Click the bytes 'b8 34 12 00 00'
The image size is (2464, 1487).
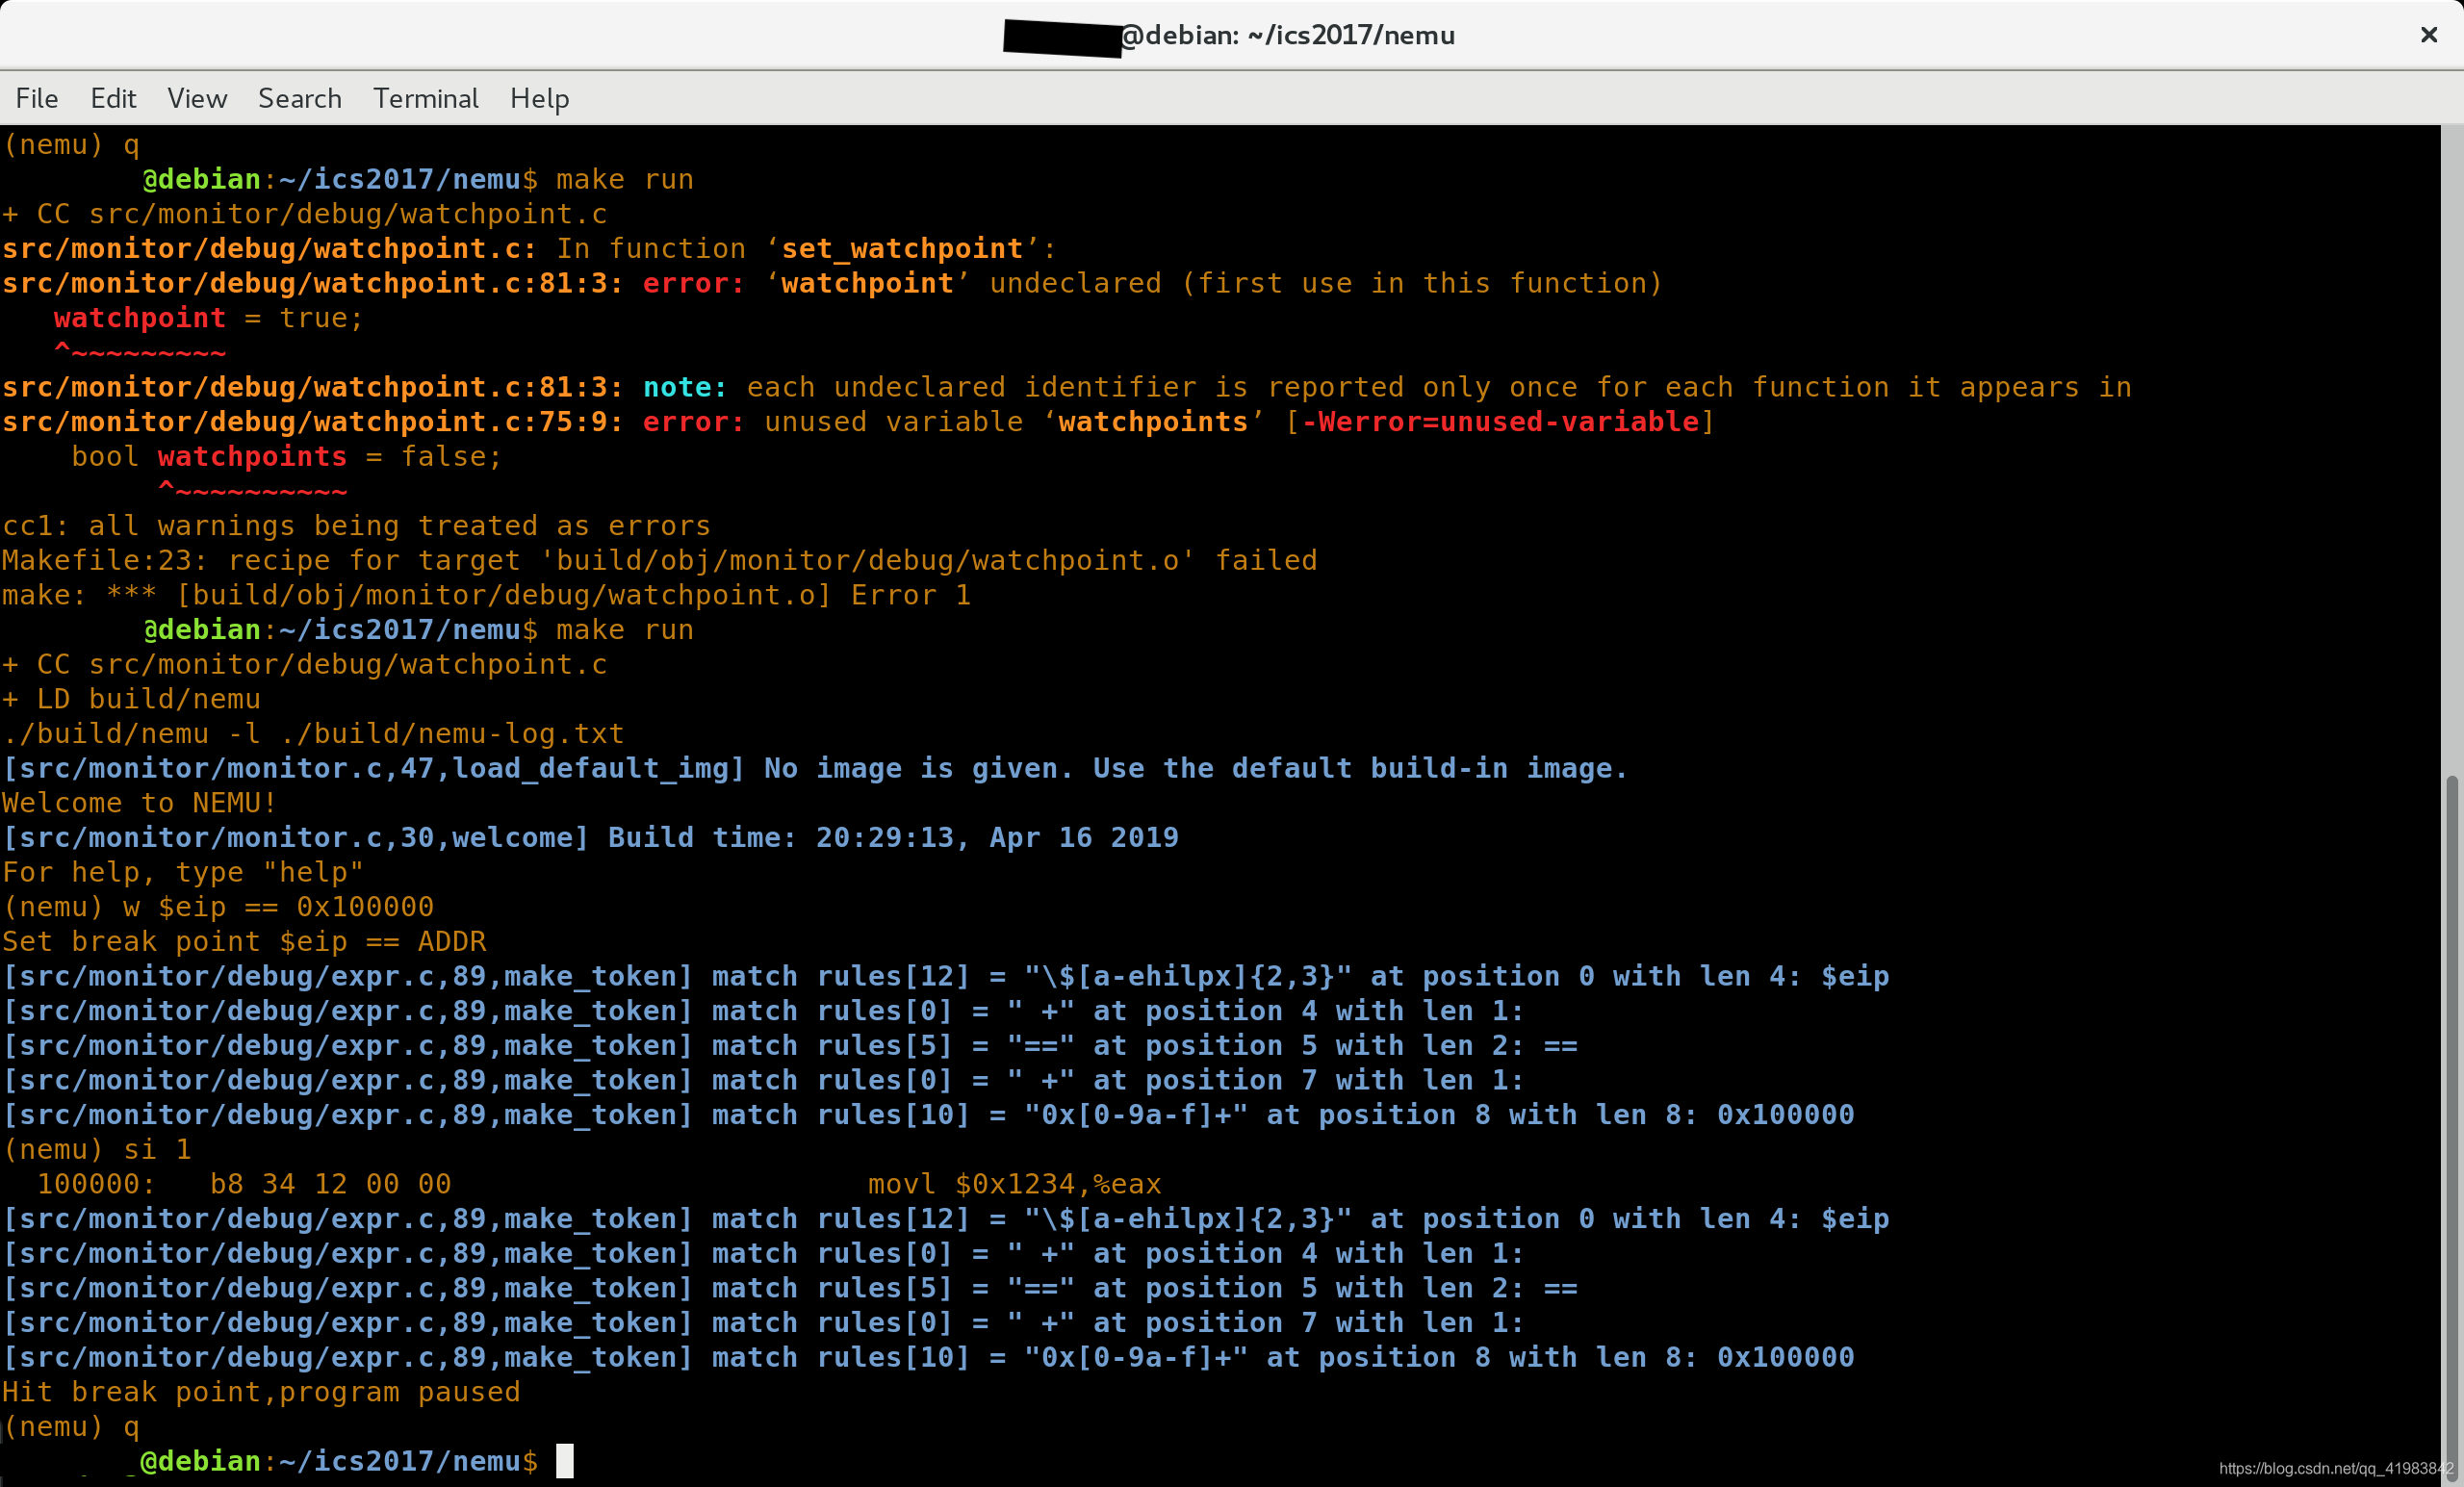[x=330, y=1184]
